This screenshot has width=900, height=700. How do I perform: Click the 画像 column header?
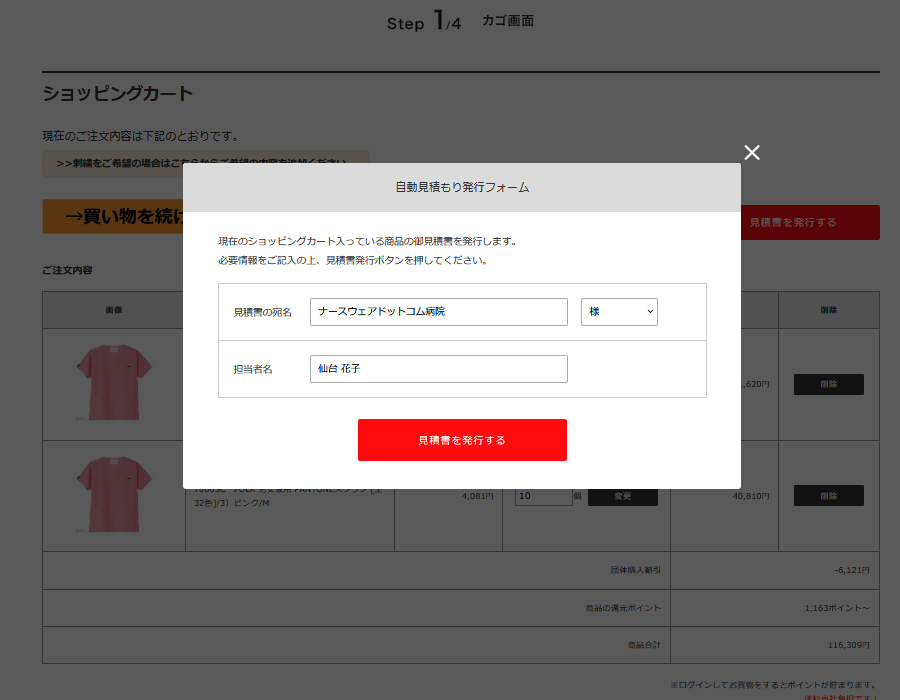114,310
